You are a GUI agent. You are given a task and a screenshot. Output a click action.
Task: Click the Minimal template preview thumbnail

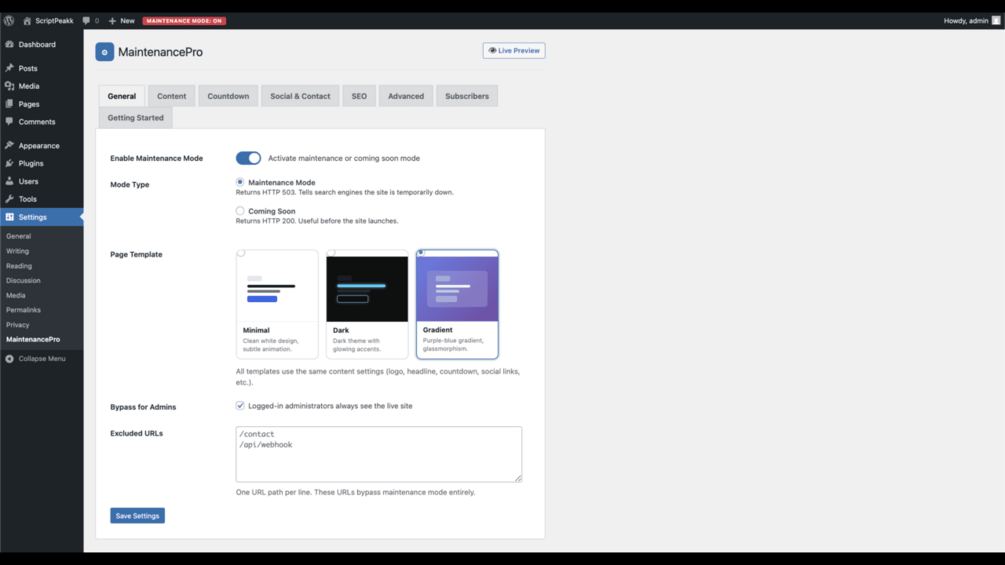(277, 290)
